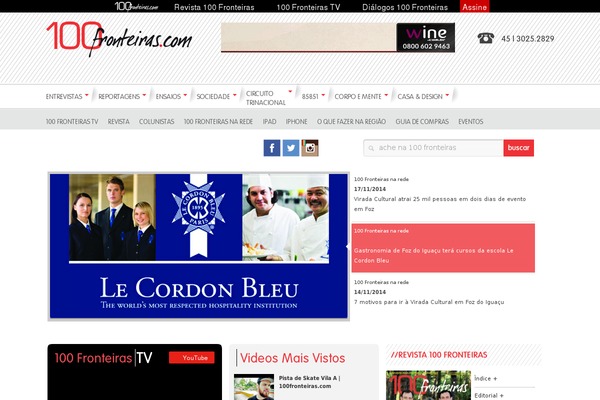Open the Eventos menu item
Viewport: 600px width, 400px height.
[471, 121]
